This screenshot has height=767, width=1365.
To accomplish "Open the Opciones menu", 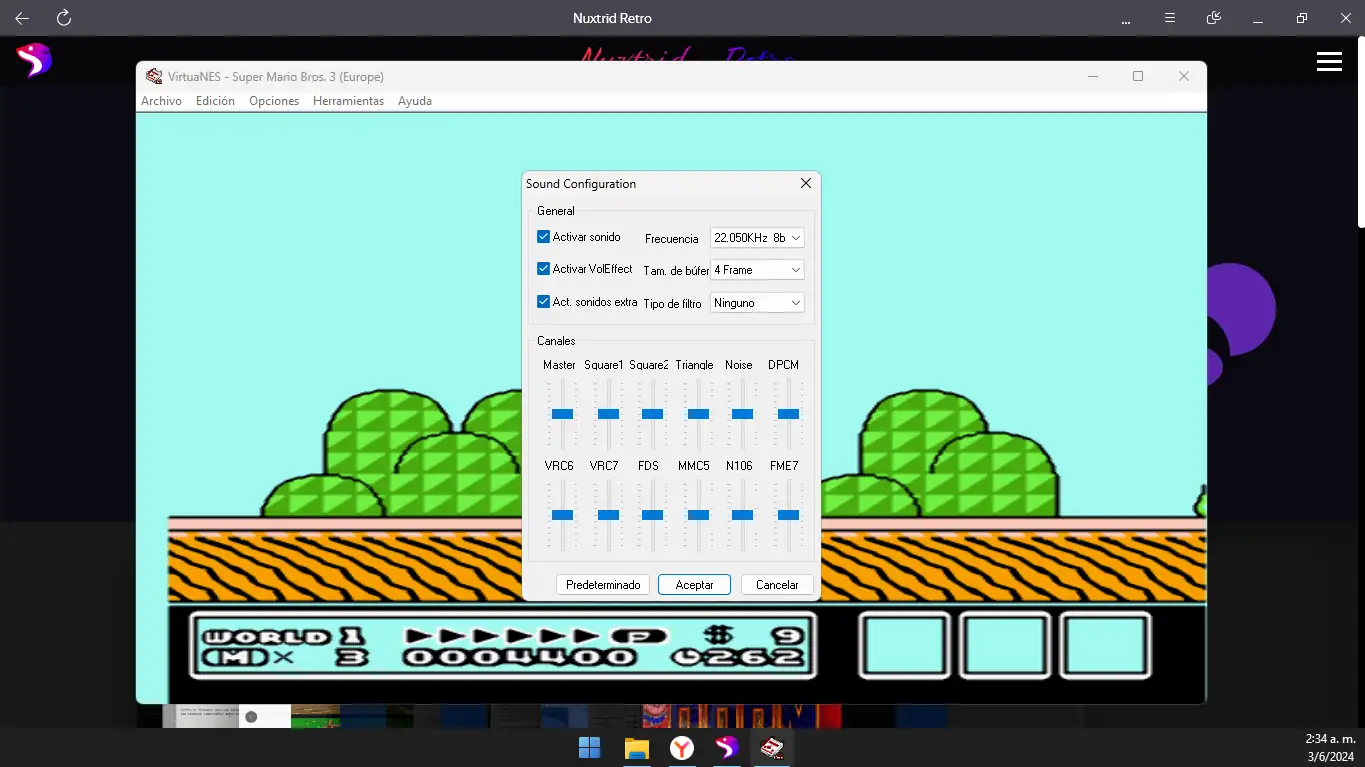I will 274,101.
